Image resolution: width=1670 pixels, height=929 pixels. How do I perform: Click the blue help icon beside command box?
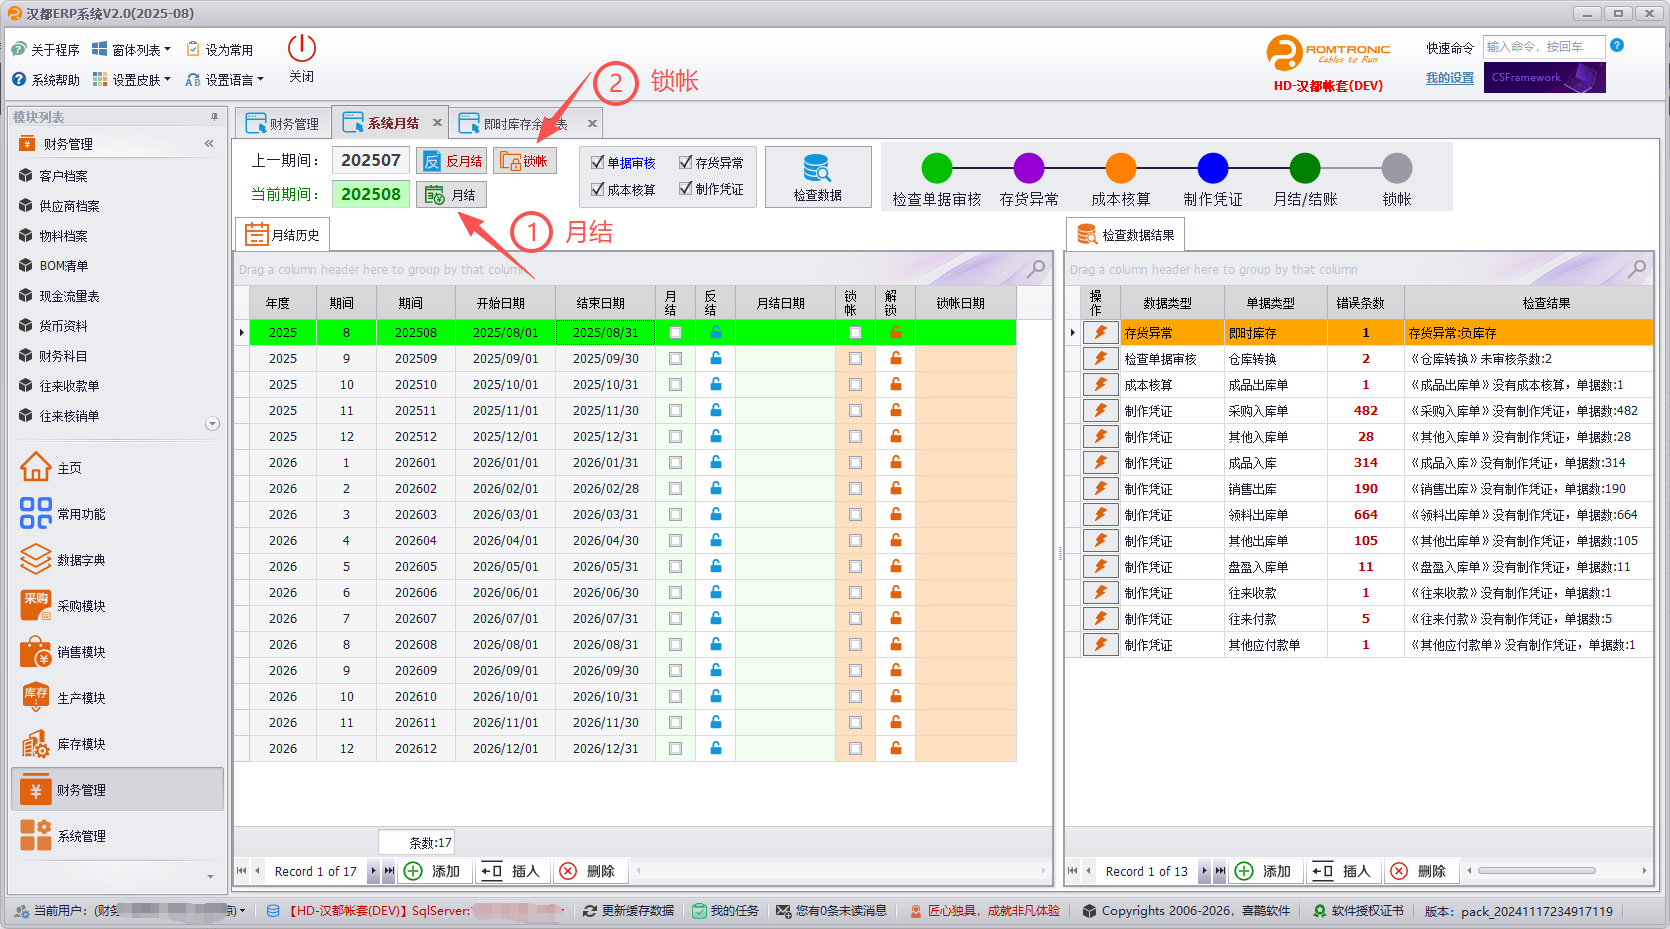(x=1617, y=46)
